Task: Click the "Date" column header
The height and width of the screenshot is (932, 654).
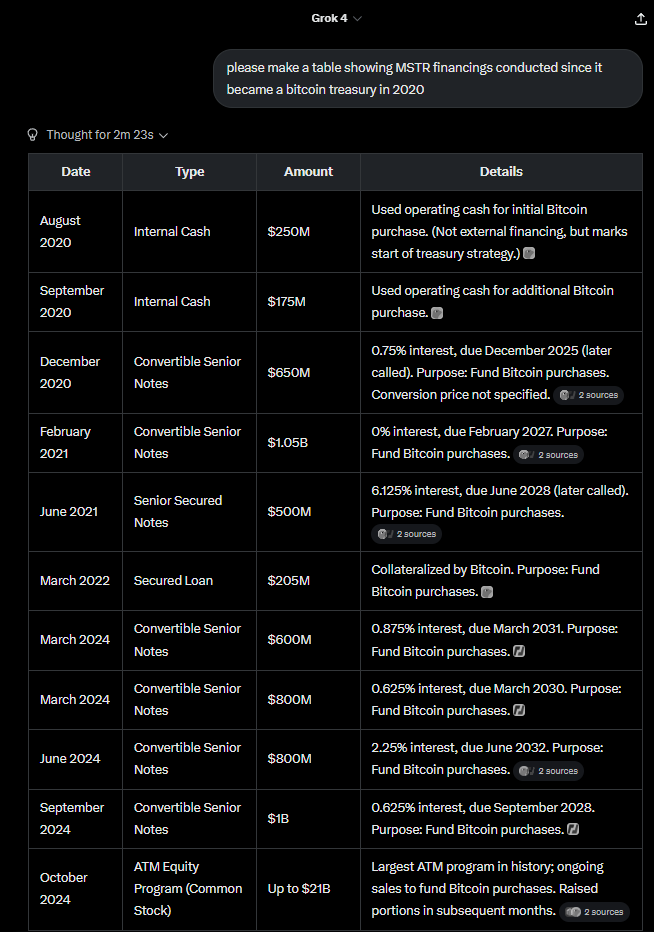Action: pos(76,172)
